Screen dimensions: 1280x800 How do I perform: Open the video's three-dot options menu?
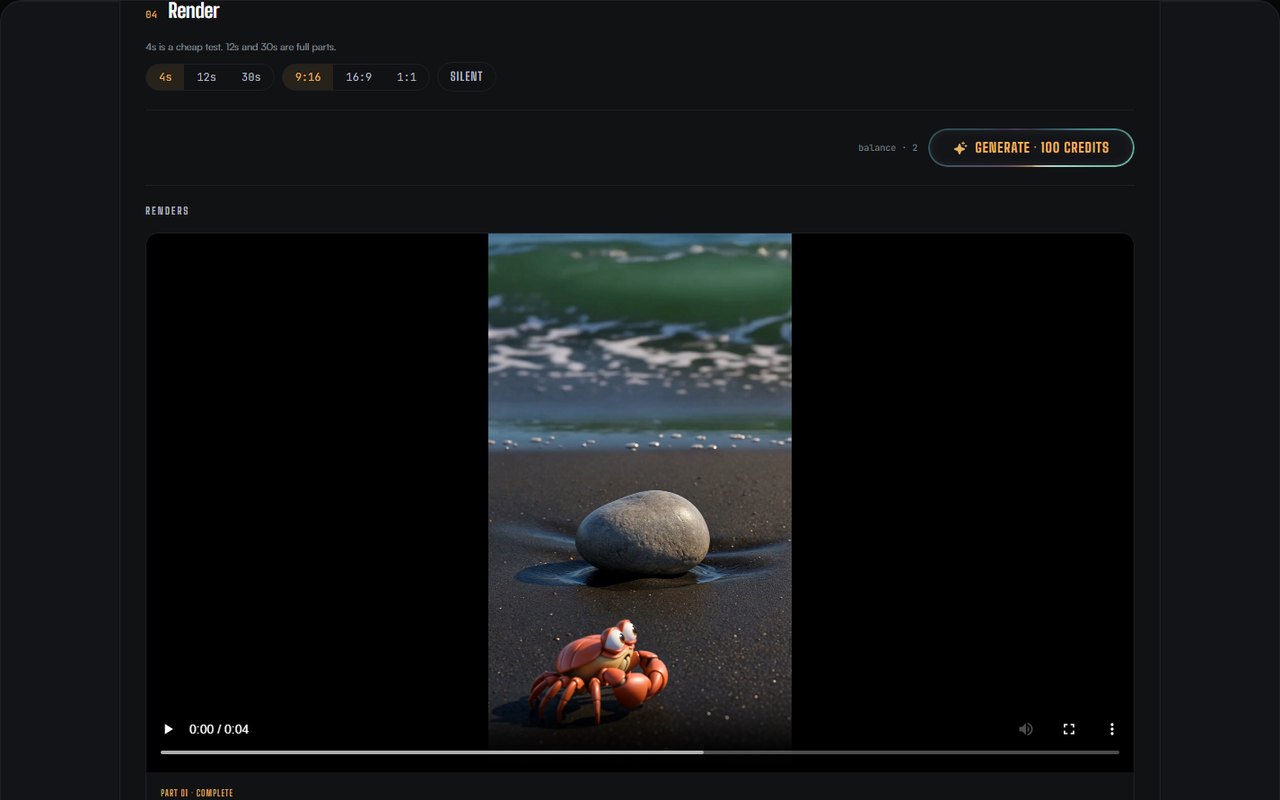(x=1112, y=729)
